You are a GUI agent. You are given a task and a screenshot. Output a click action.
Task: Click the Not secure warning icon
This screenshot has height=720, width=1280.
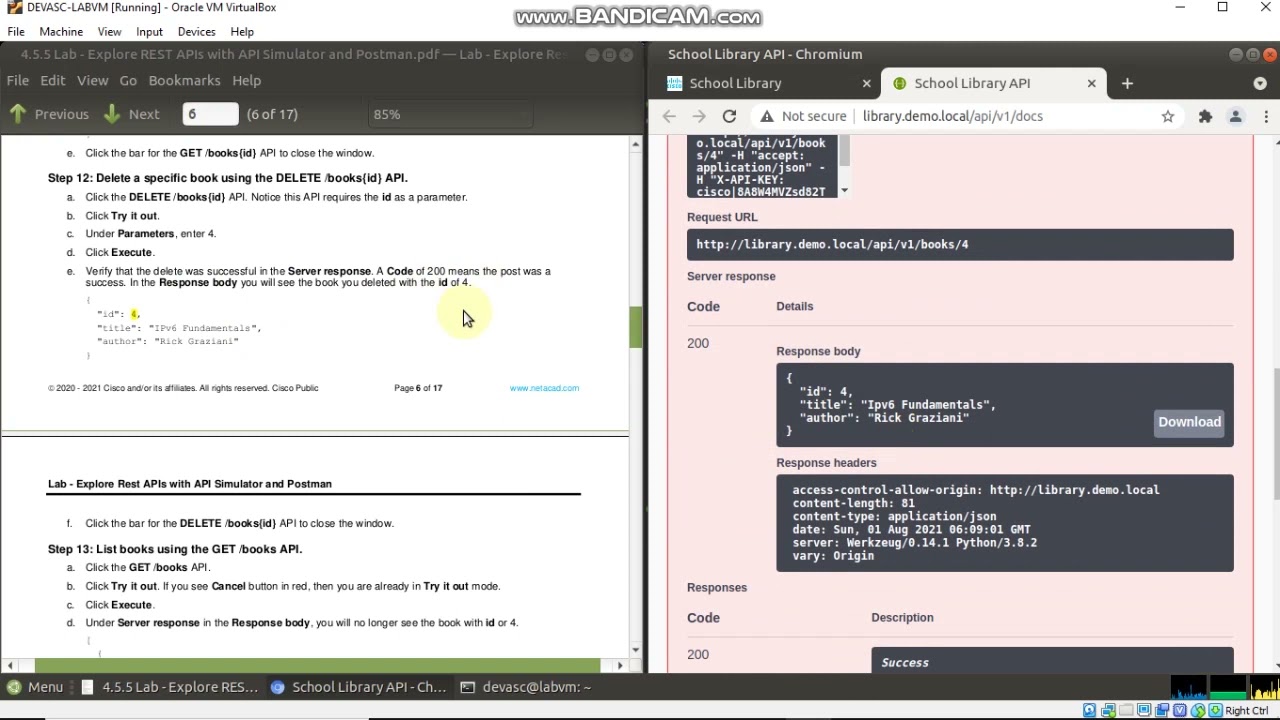click(767, 116)
